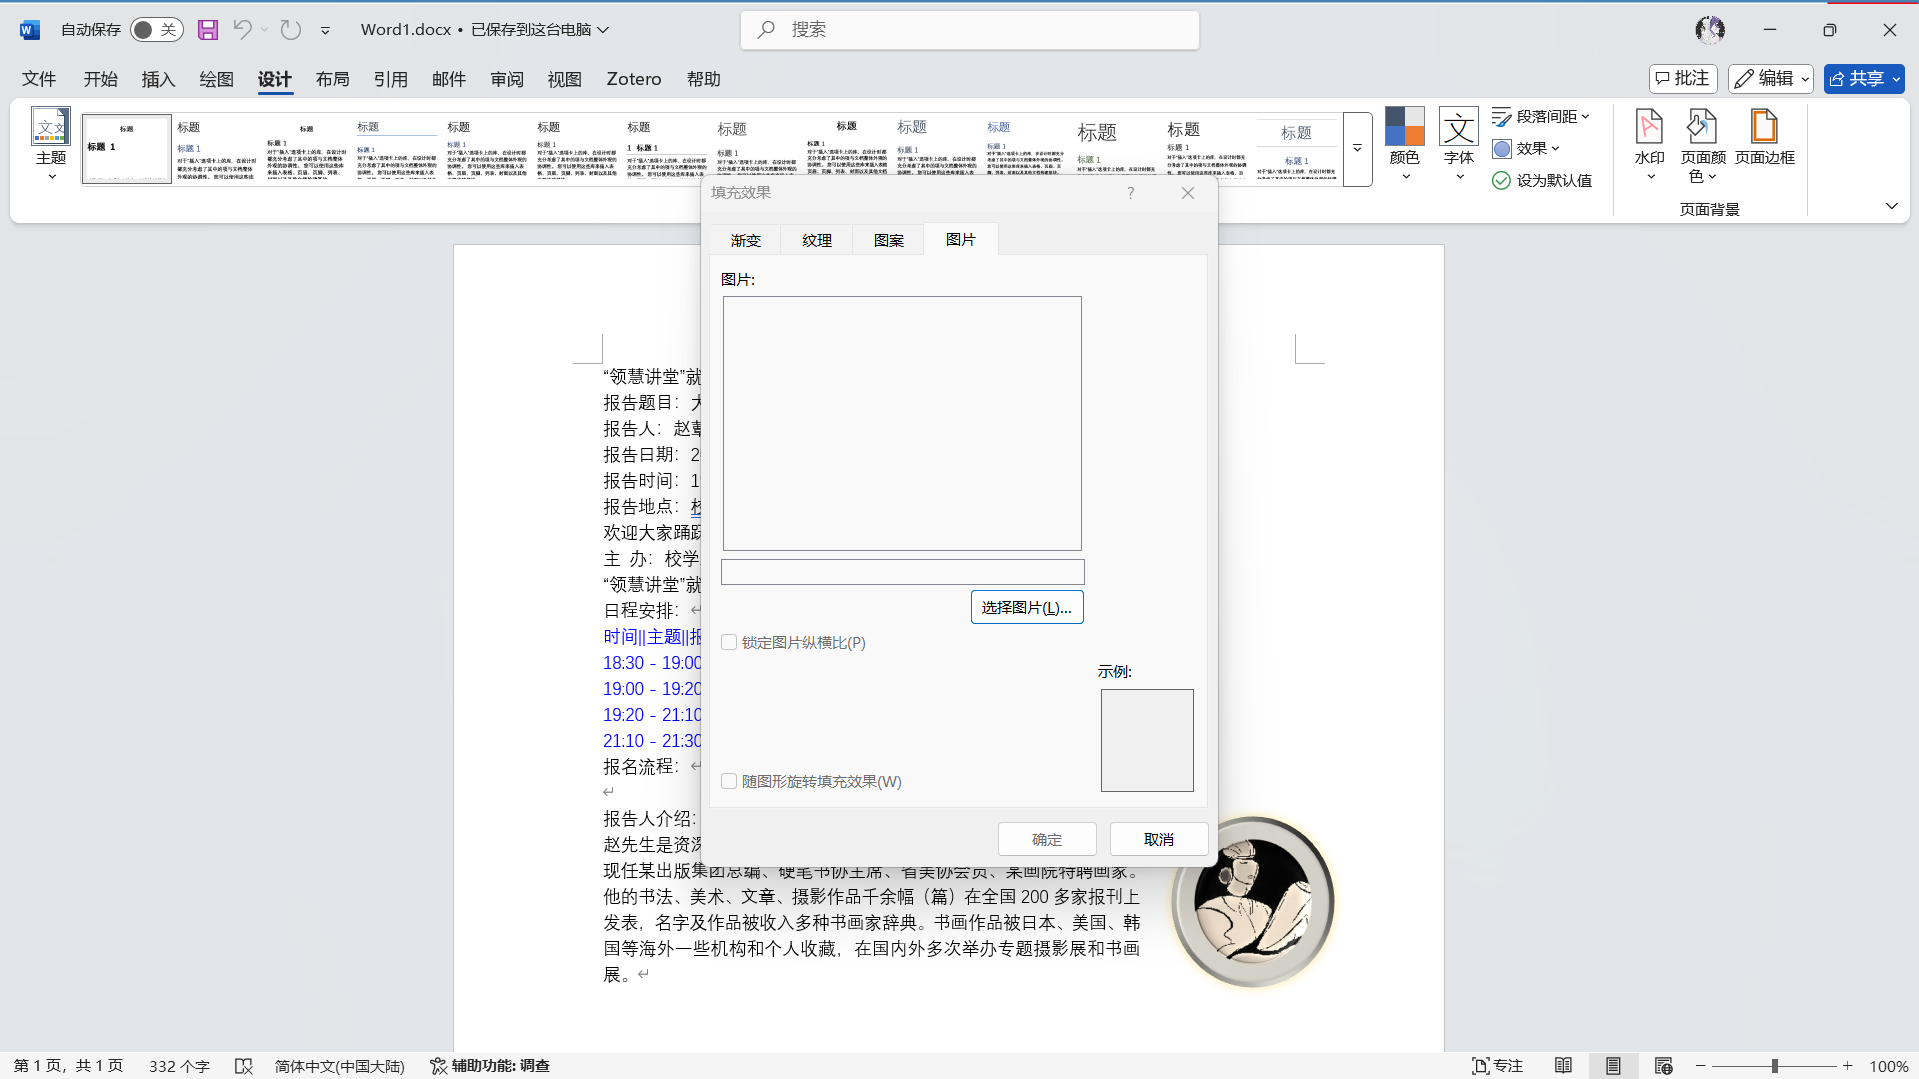The image size is (1919, 1079).
Task: Click the dialog help question mark
Action: 1131,193
